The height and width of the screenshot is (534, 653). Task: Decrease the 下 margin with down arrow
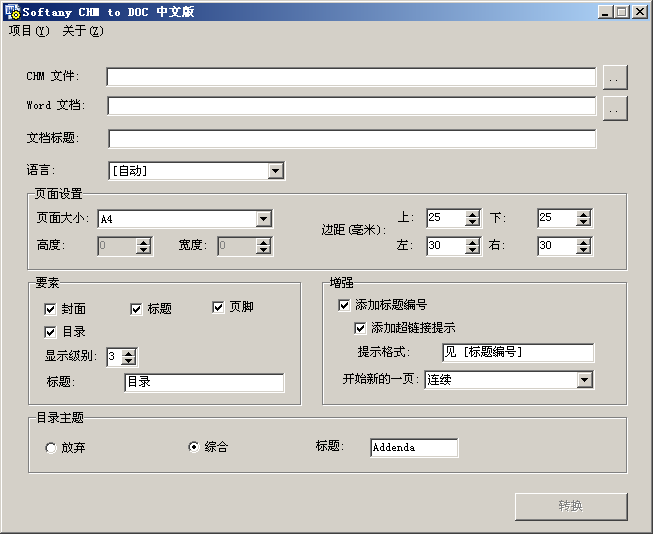point(584,223)
